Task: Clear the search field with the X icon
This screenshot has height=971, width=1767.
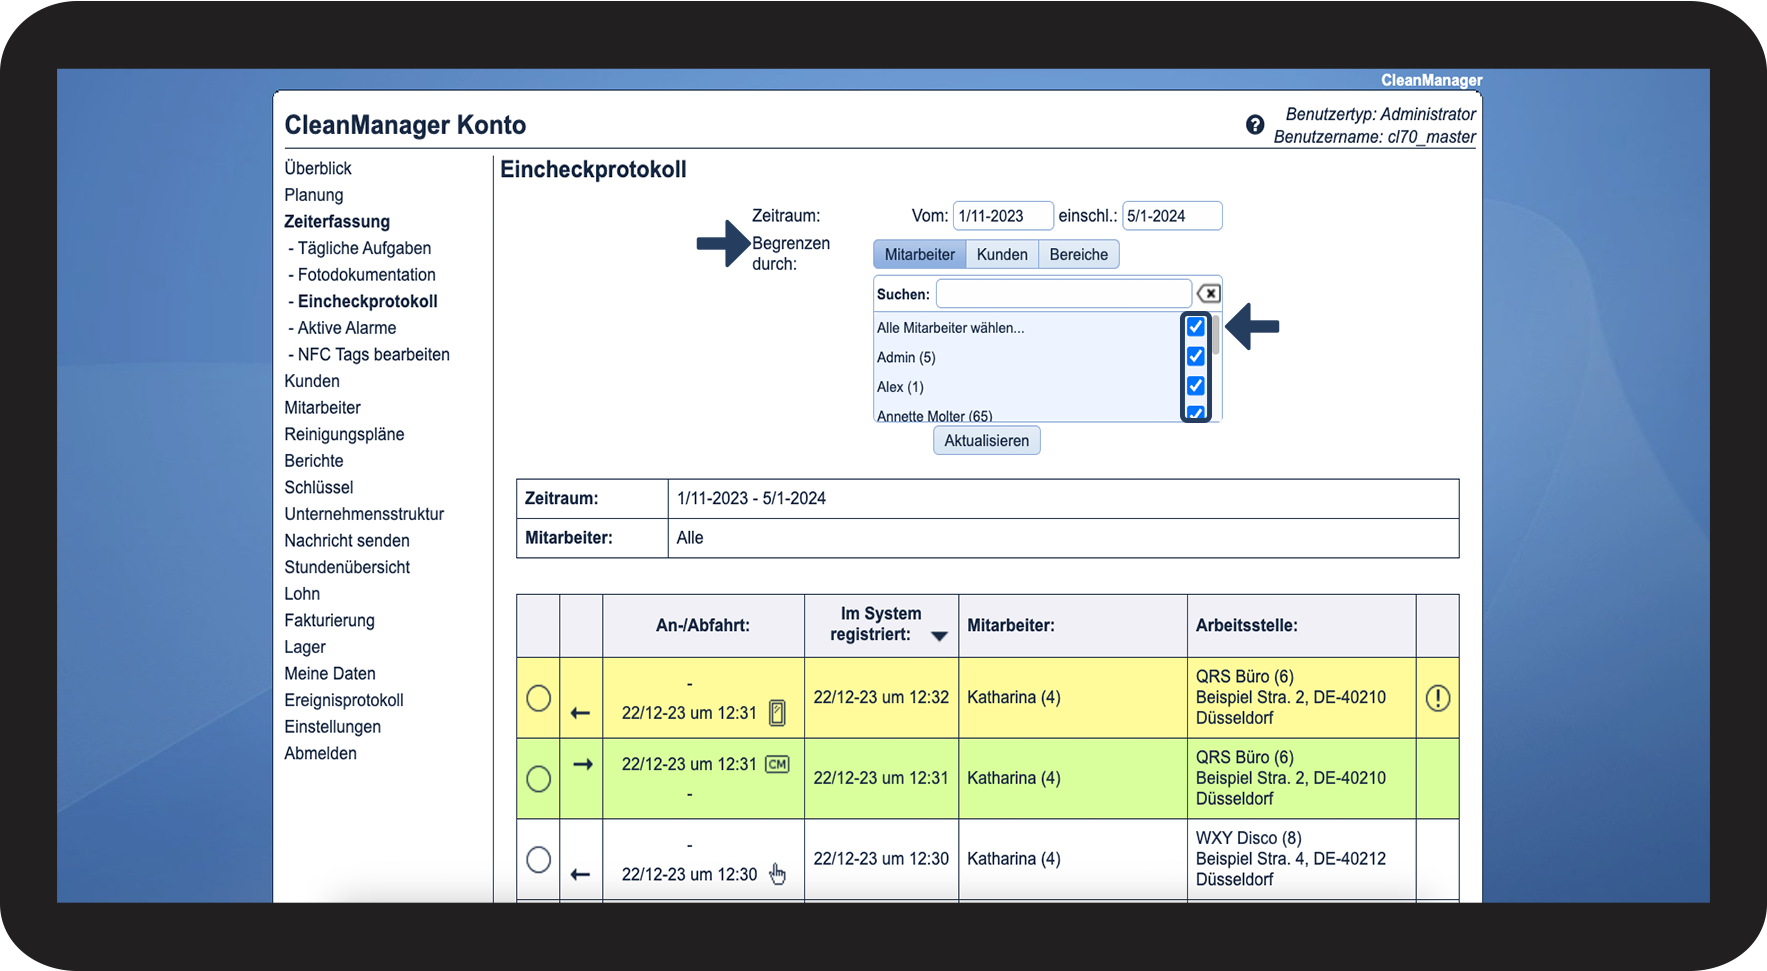Action: click(x=1208, y=294)
